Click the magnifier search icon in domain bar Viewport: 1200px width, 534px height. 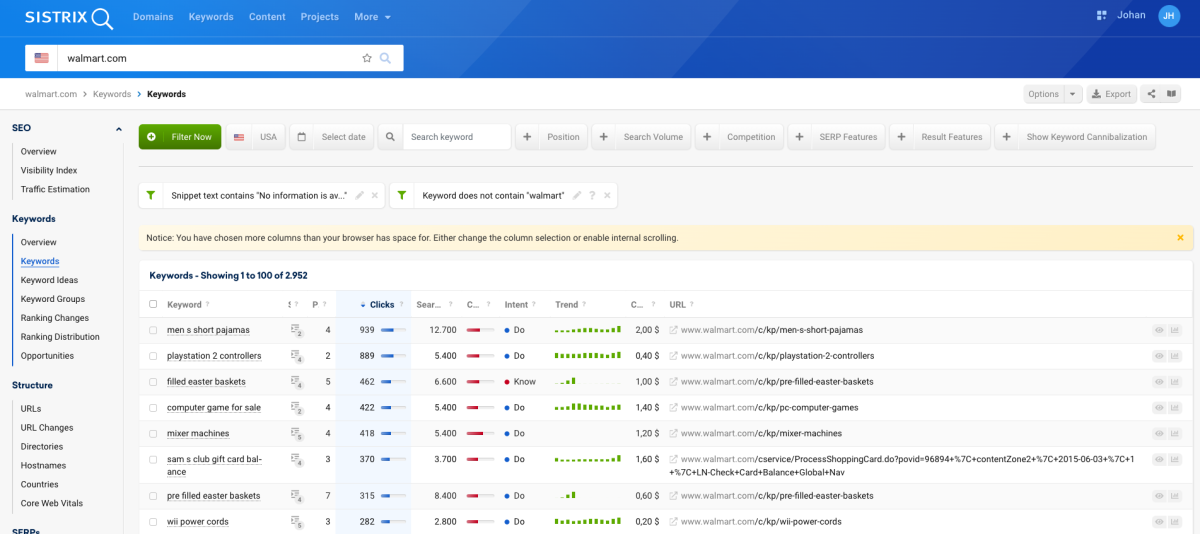coord(386,58)
